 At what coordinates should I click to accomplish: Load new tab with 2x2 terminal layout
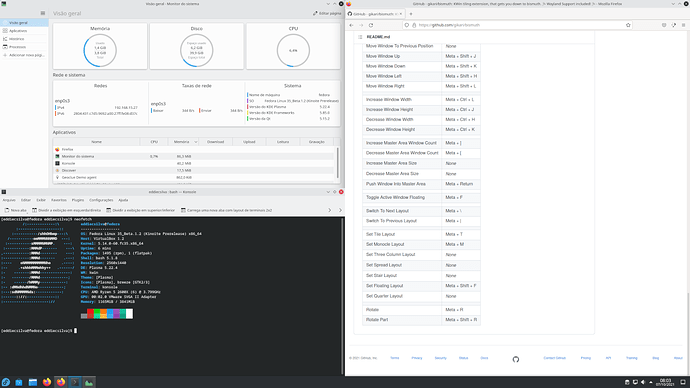(x=226, y=210)
